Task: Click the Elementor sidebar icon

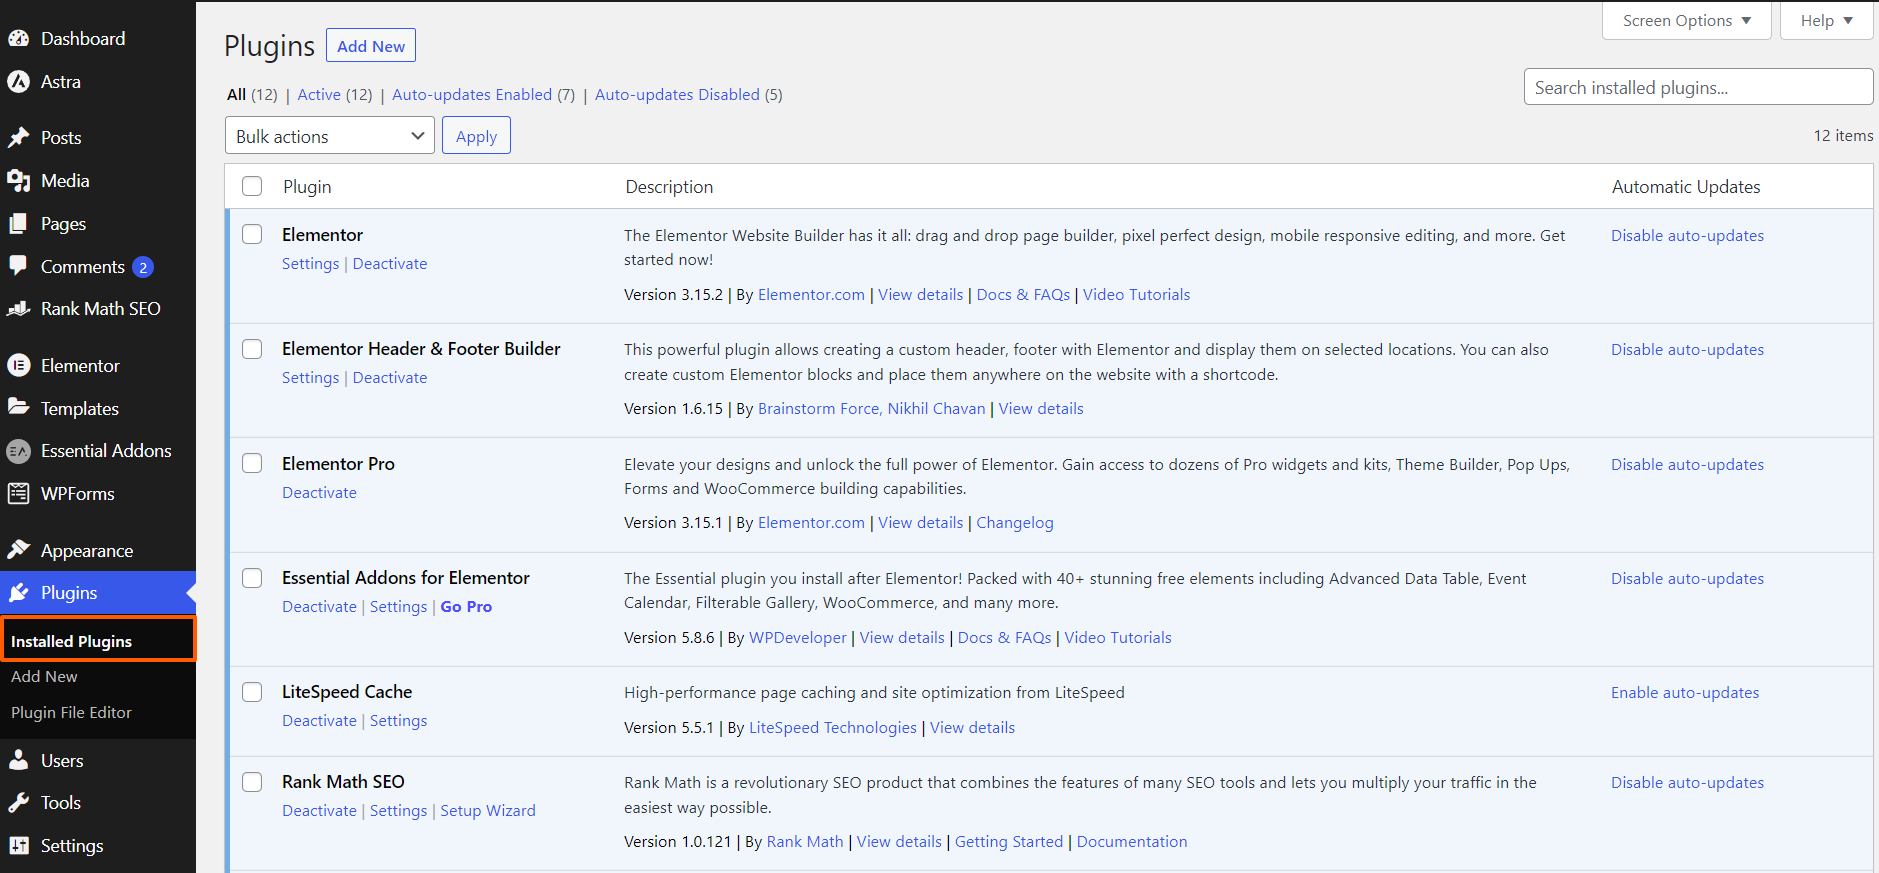Action: pos(19,366)
